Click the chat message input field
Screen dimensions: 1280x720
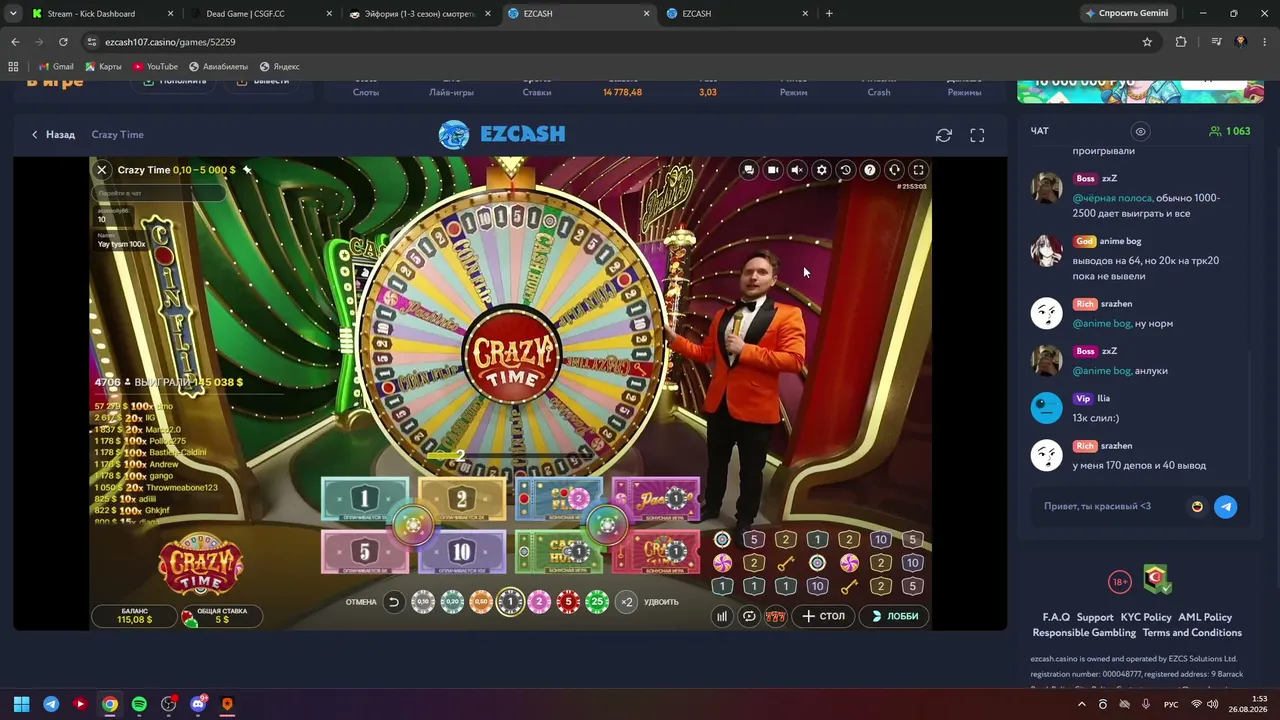coord(1110,506)
